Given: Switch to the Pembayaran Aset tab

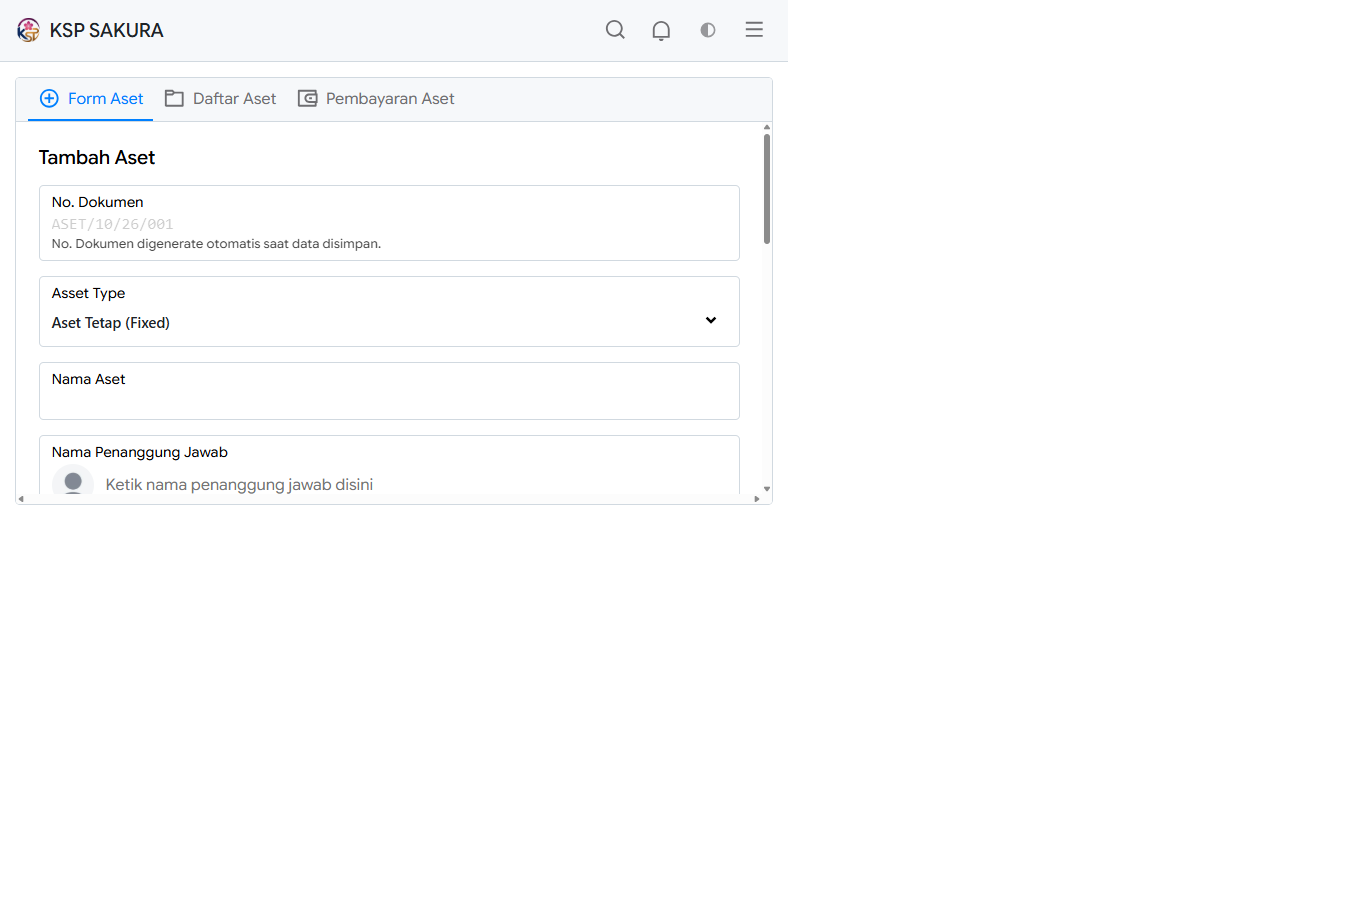Looking at the screenshot, I should (x=376, y=98).
